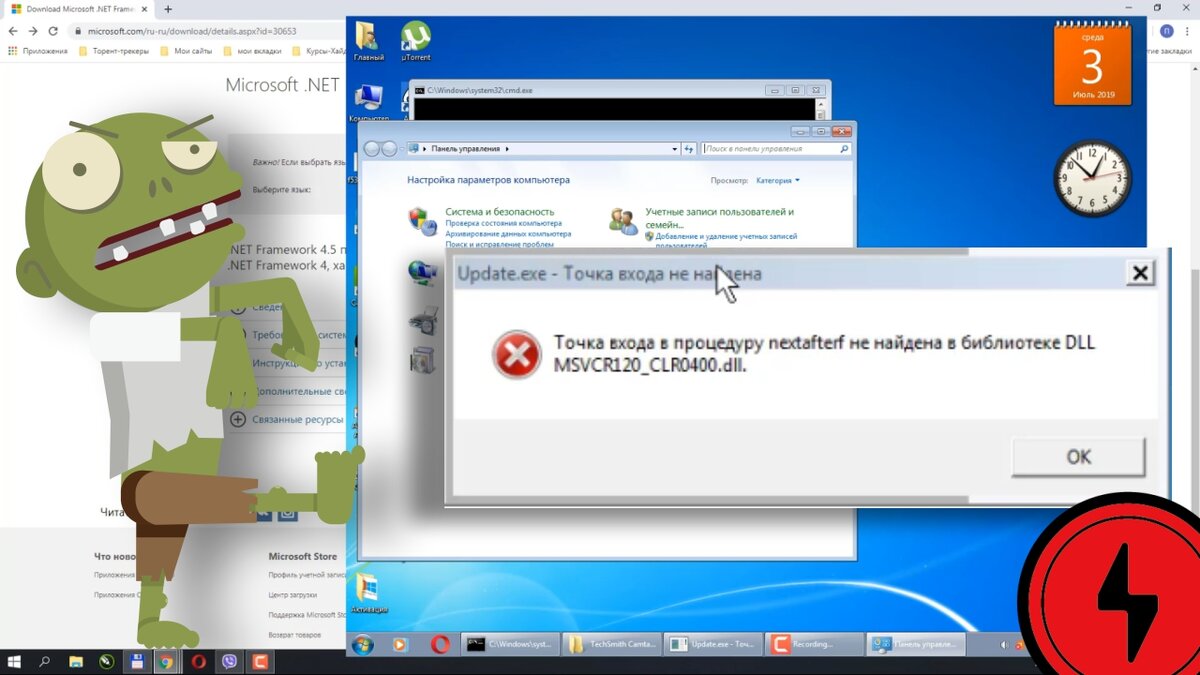Click the red error icon in the dialog
Screen dimensions: 1200x675
point(516,354)
